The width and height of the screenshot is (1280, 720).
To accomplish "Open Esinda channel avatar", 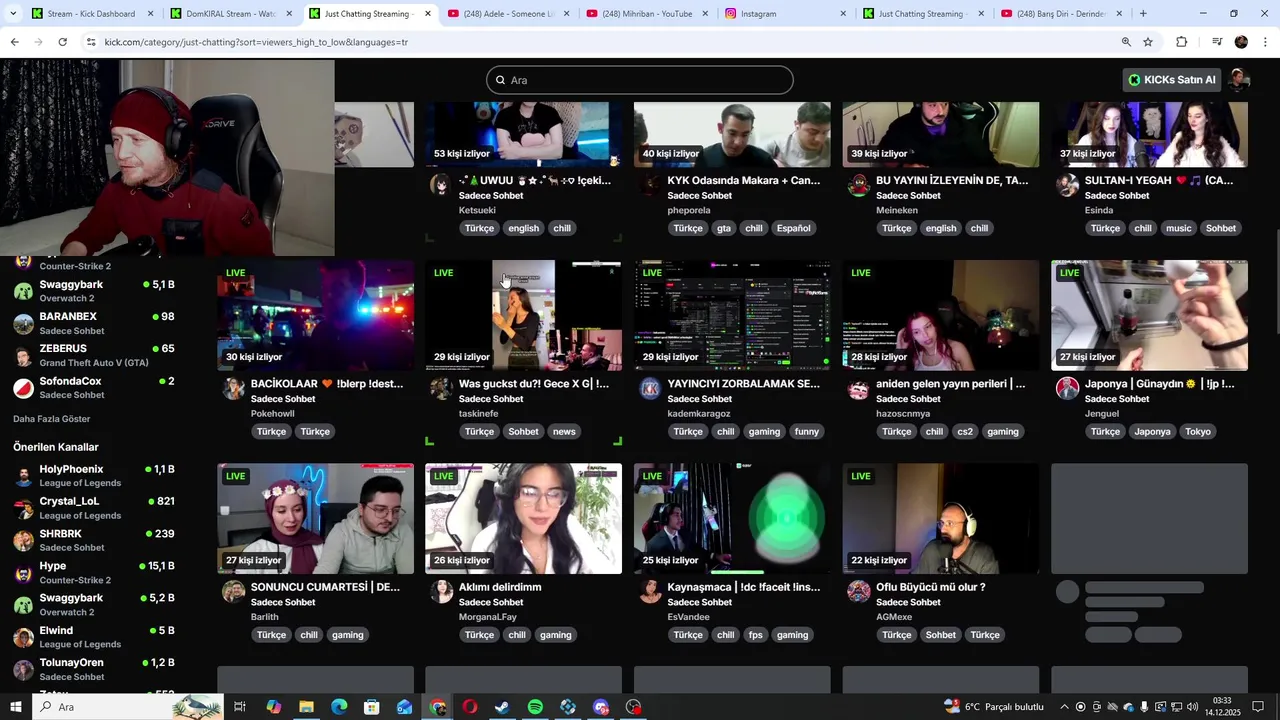I will coord(1067,184).
